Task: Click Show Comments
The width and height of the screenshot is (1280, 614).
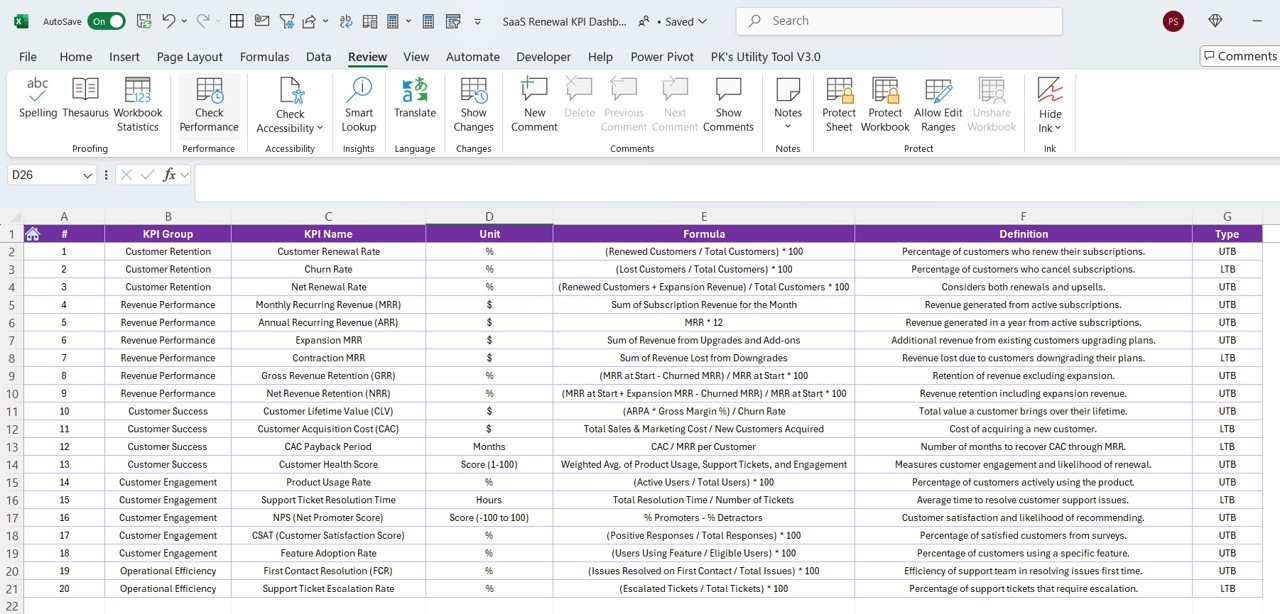Action: pyautogui.click(x=729, y=105)
